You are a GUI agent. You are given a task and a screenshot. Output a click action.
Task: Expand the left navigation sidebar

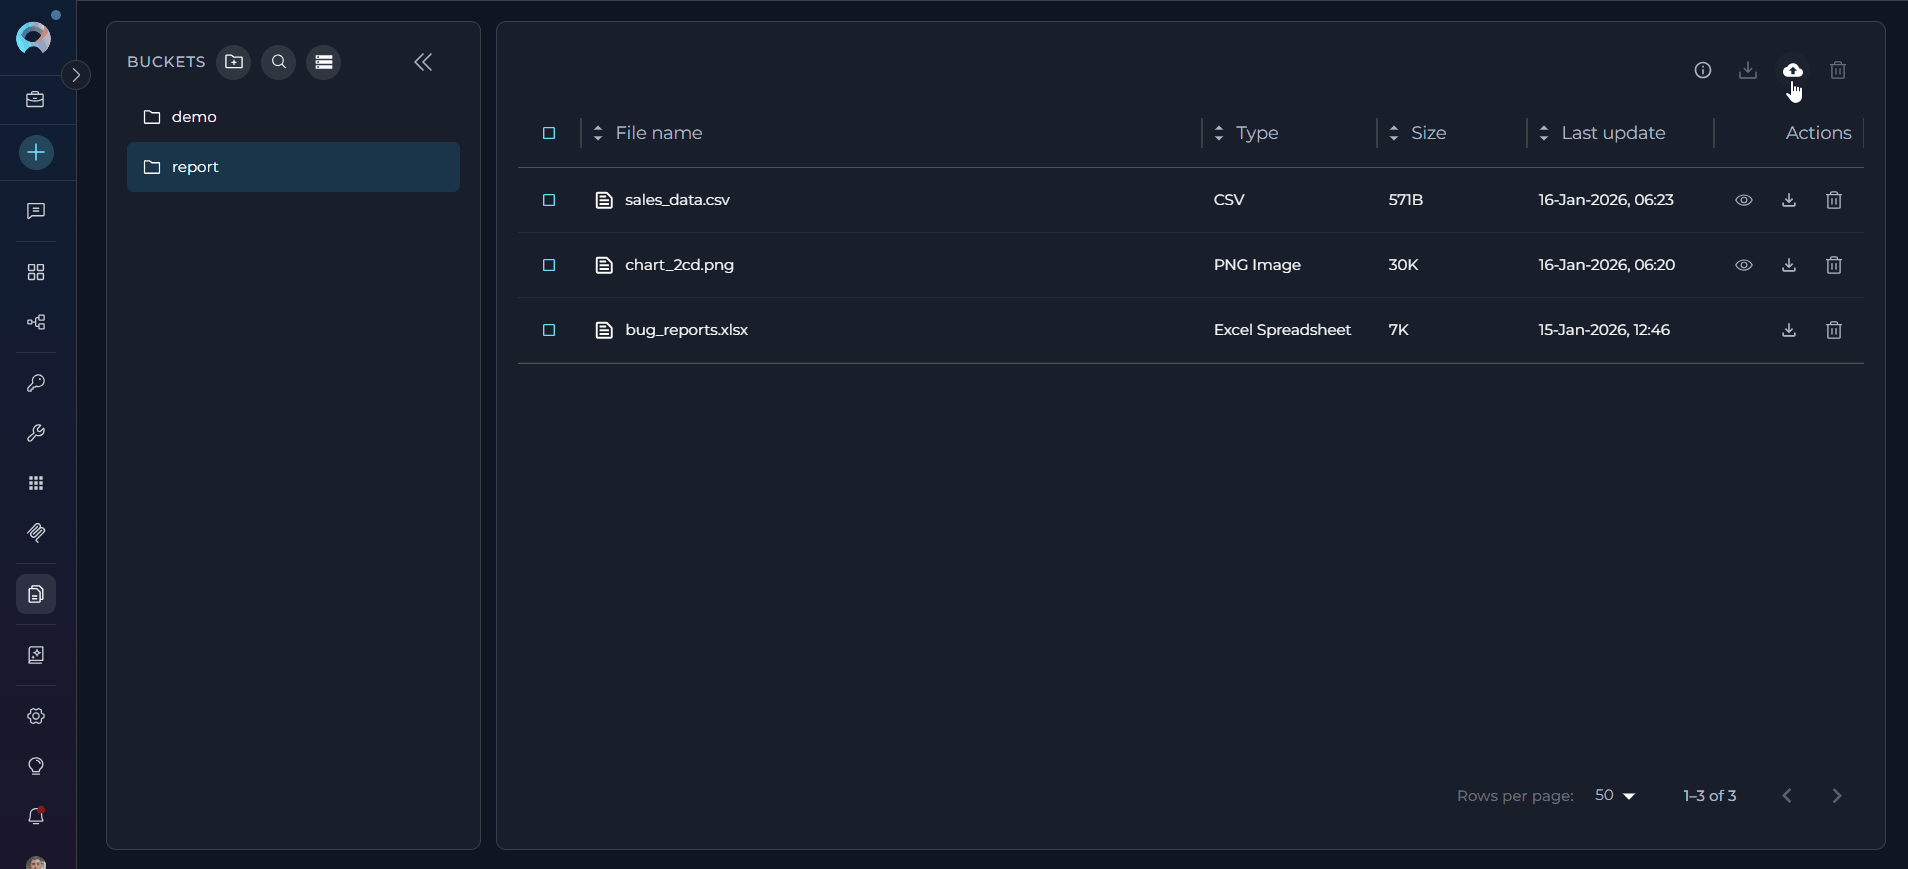pyautogui.click(x=76, y=75)
